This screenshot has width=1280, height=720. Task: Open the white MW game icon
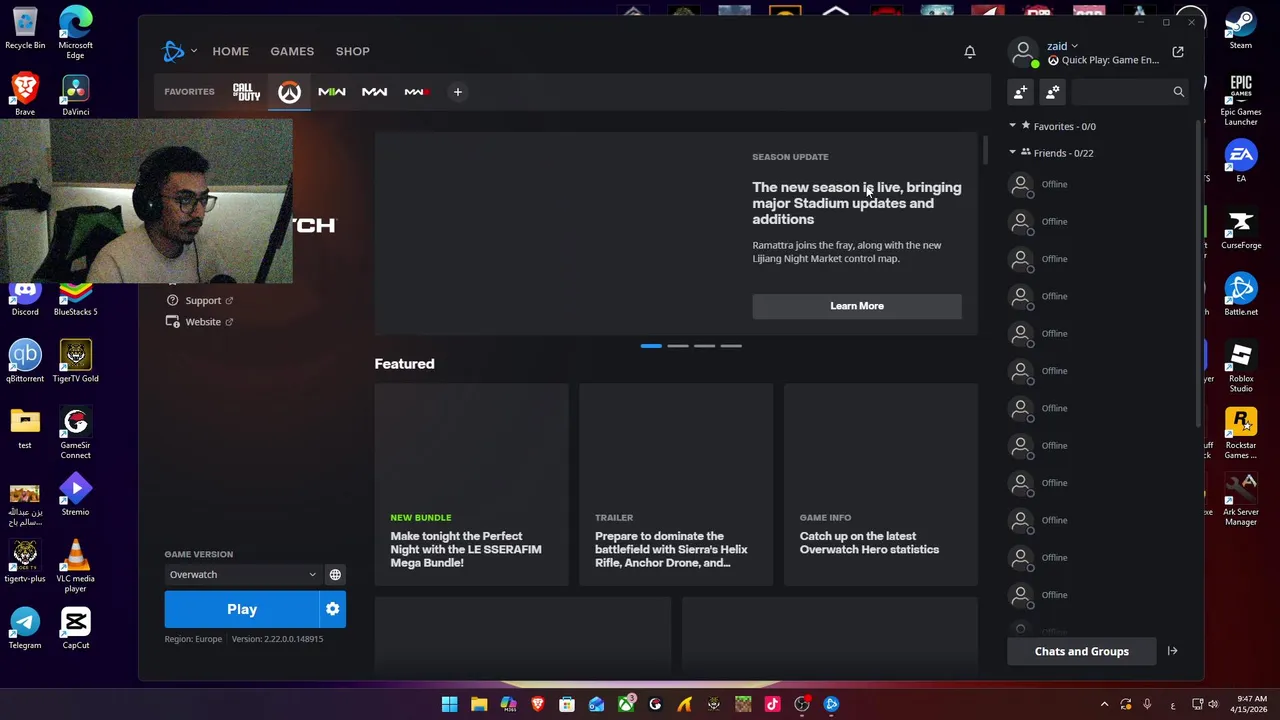[374, 92]
